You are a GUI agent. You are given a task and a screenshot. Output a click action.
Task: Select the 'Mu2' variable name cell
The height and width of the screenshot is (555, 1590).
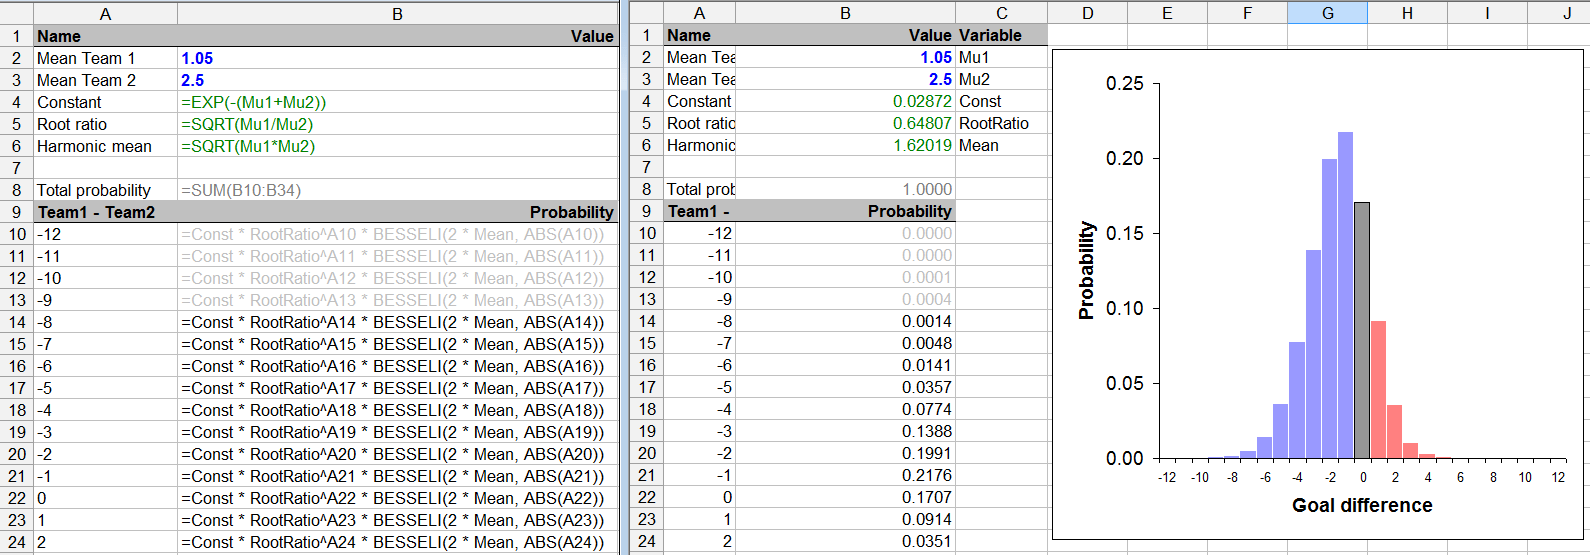pyautogui.click(x=1001, y=79)
